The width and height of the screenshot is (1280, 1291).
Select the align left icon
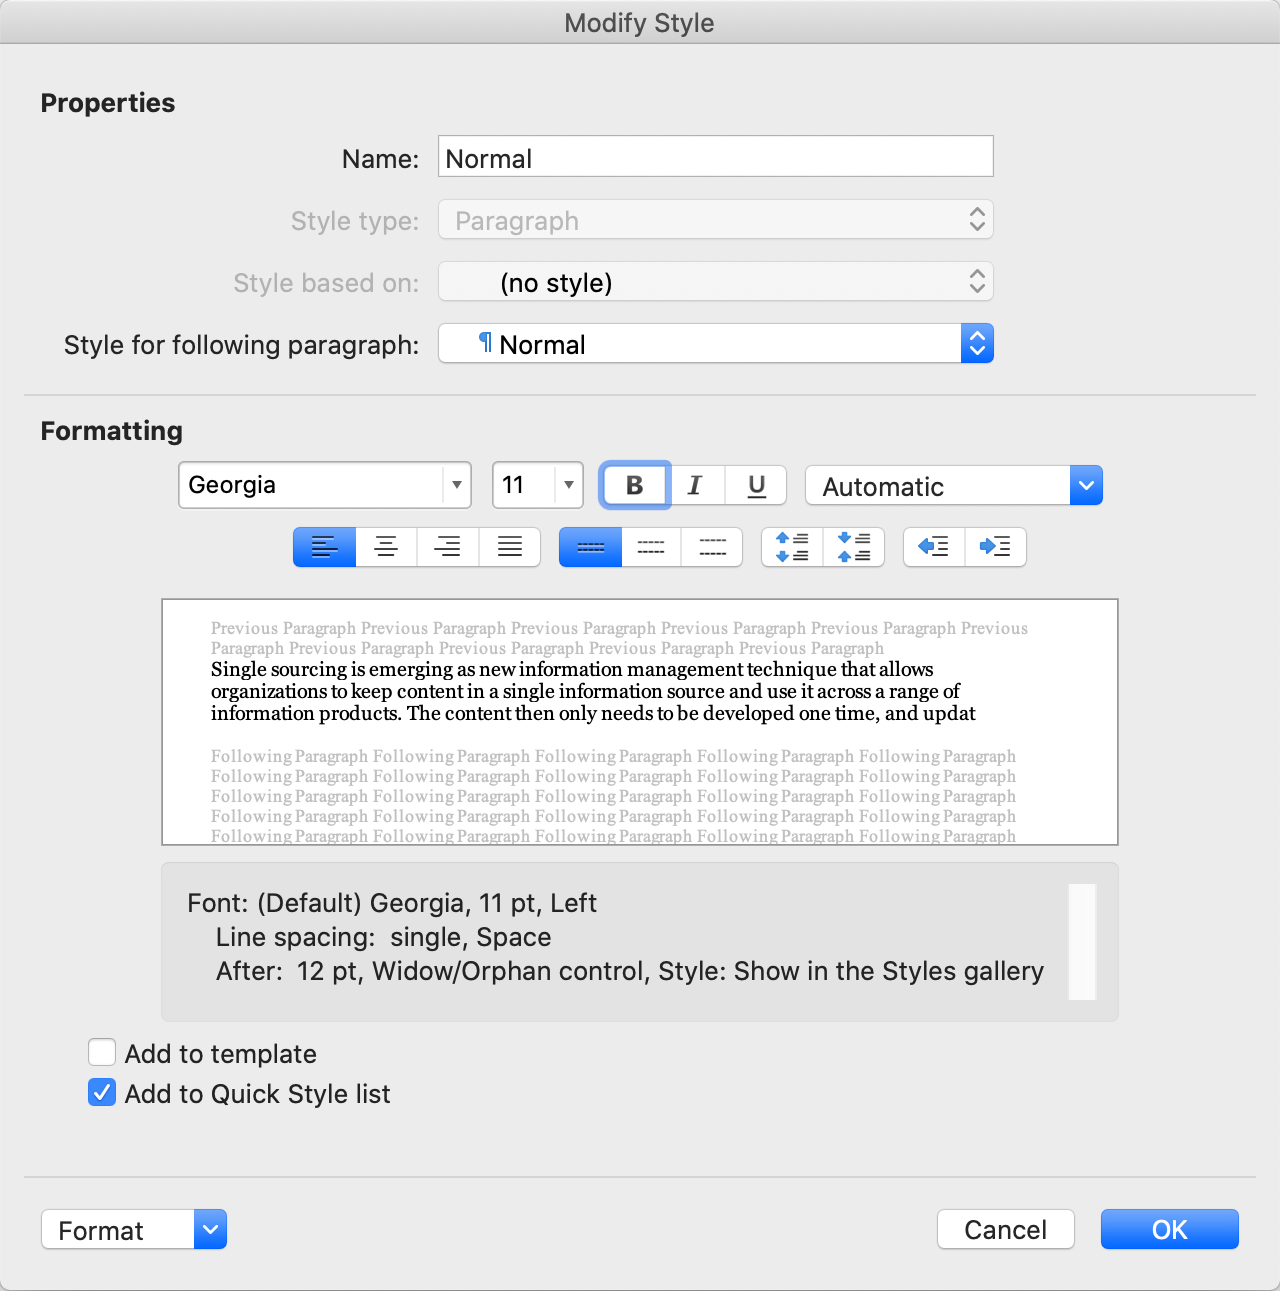tap(324, 547)
